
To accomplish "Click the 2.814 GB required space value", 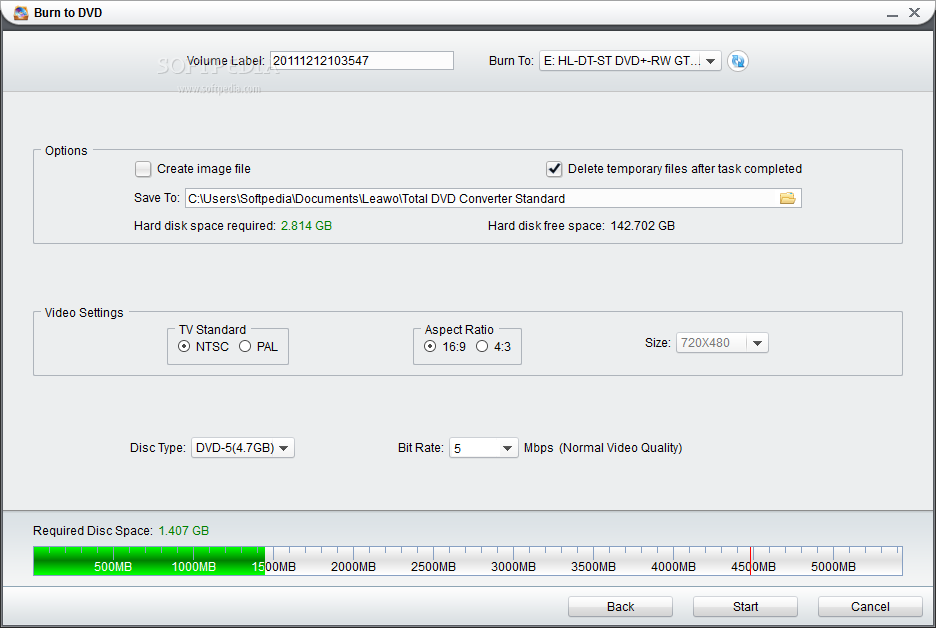I will tap(306, 226).
